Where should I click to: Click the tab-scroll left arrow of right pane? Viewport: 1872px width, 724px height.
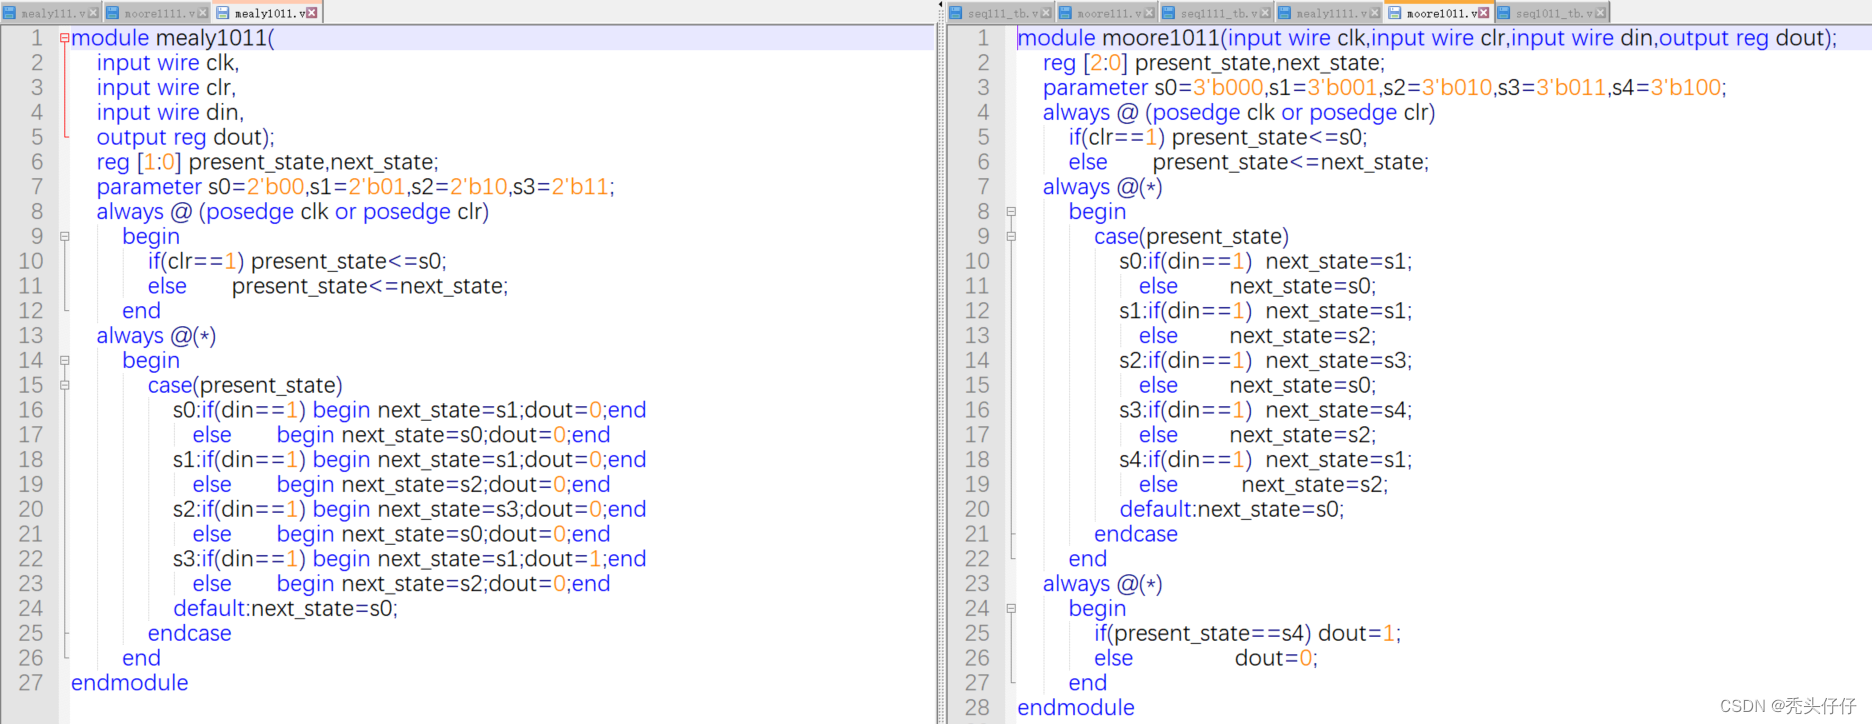tap(941, 6)
